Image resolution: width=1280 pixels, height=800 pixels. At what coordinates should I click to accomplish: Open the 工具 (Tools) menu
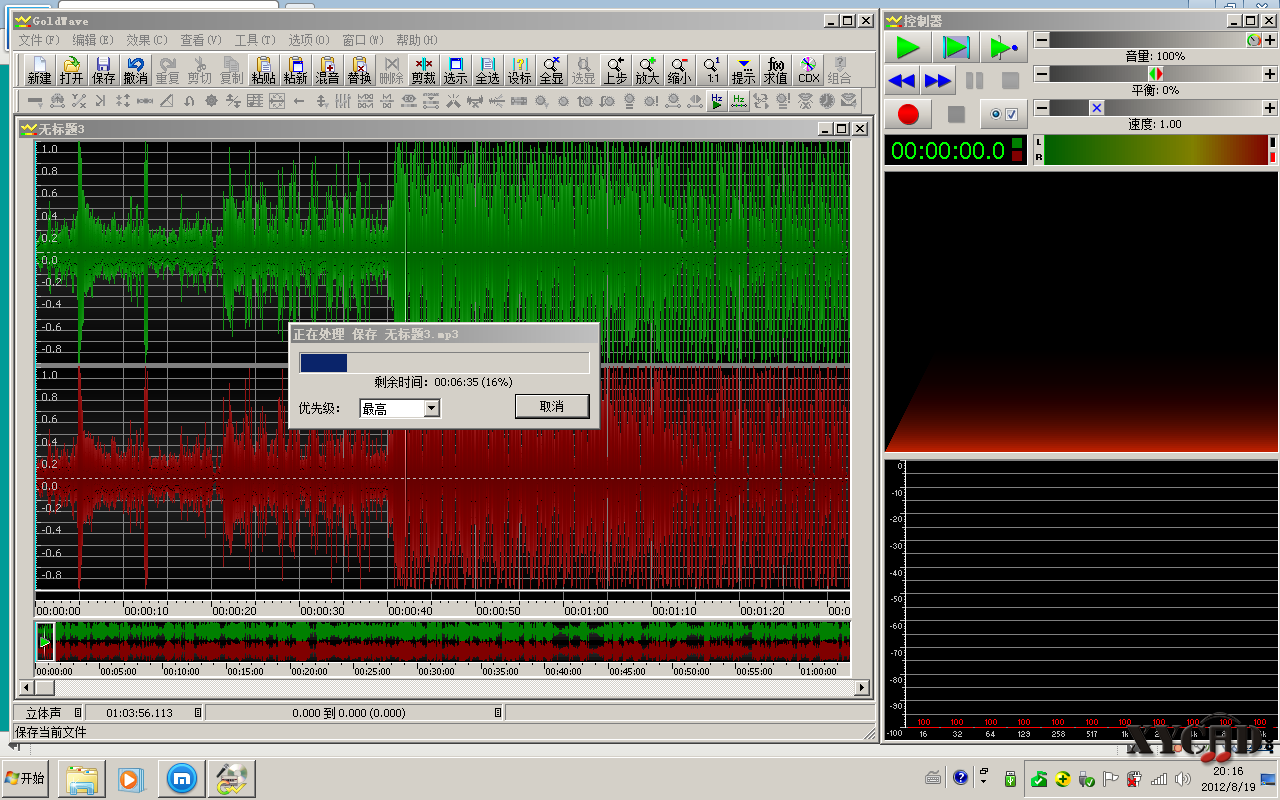(255, 40)
